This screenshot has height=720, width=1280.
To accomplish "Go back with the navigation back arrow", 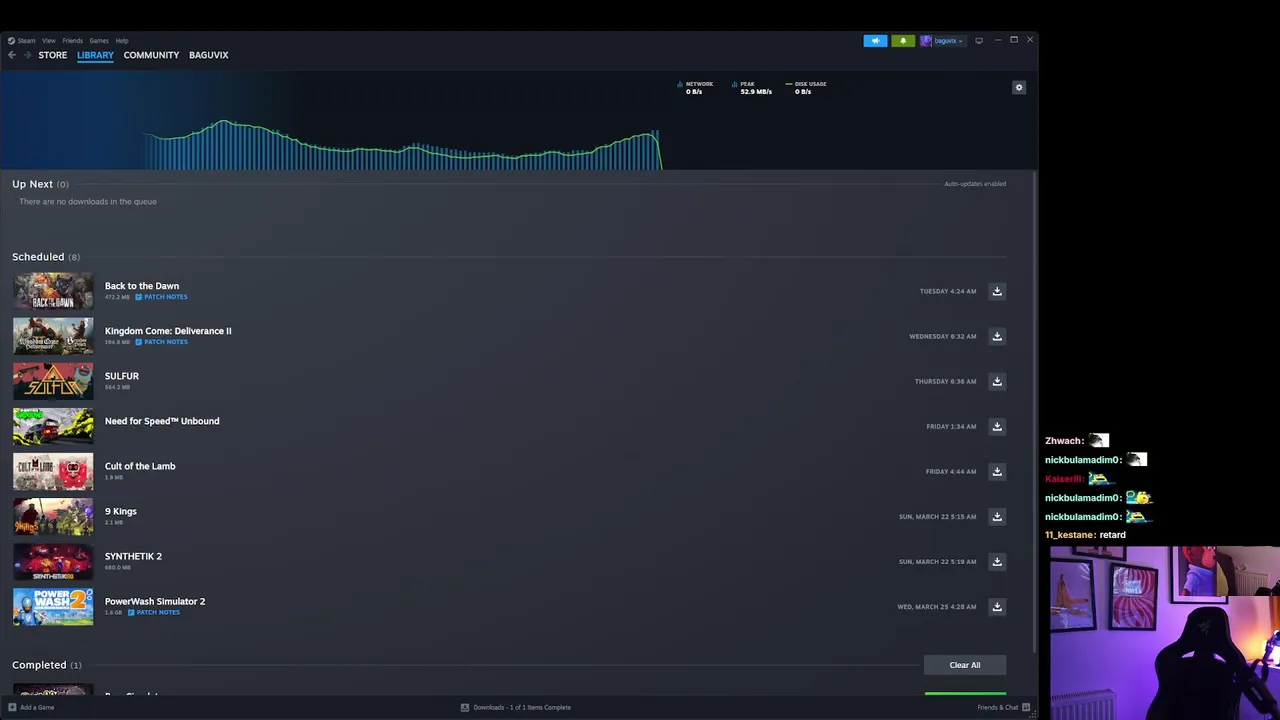I will [12, 55].
